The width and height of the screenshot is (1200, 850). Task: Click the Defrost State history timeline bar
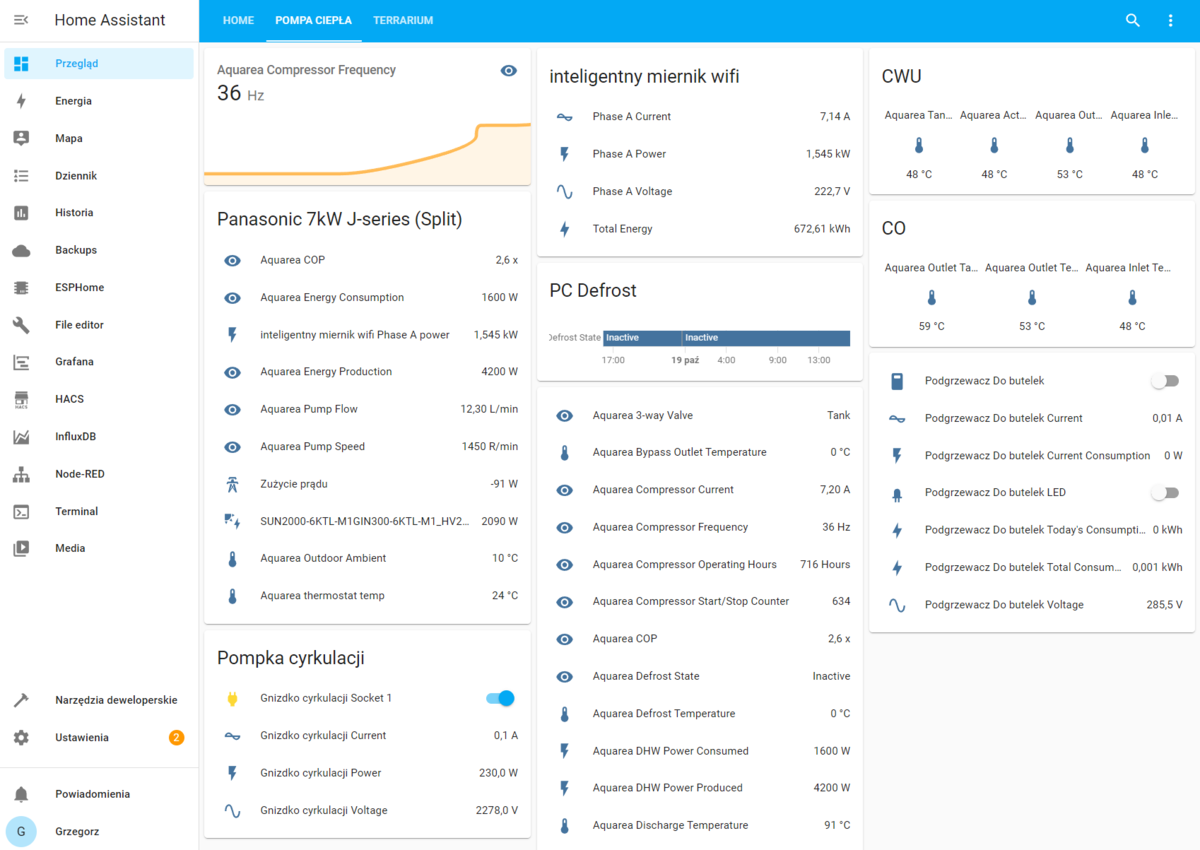click(x=726, y=338)
